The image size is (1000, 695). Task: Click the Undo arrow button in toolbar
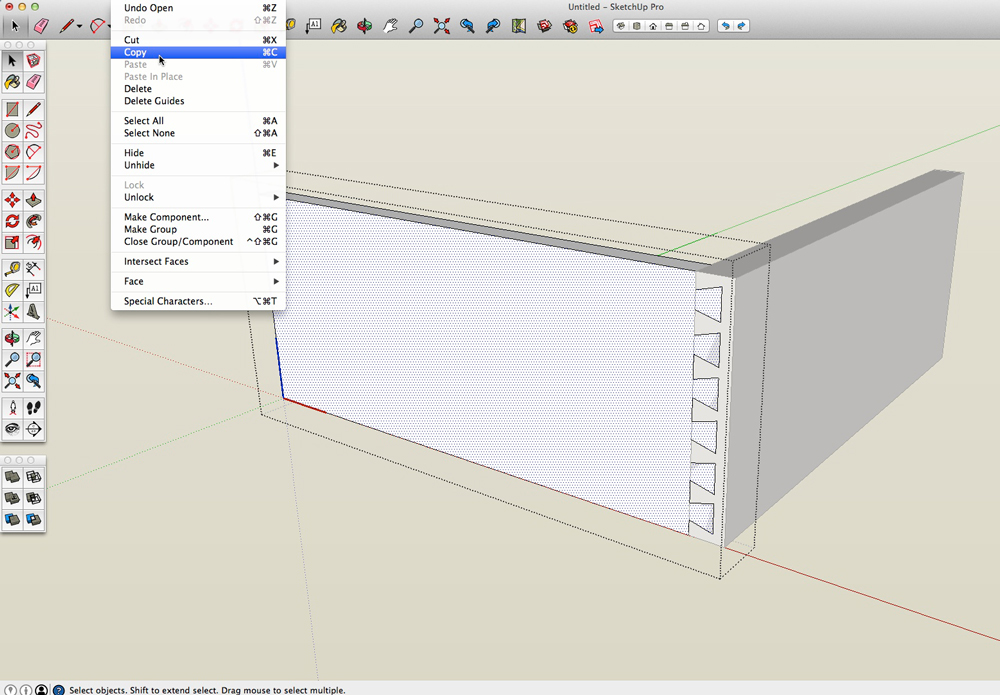click(725, 26)
